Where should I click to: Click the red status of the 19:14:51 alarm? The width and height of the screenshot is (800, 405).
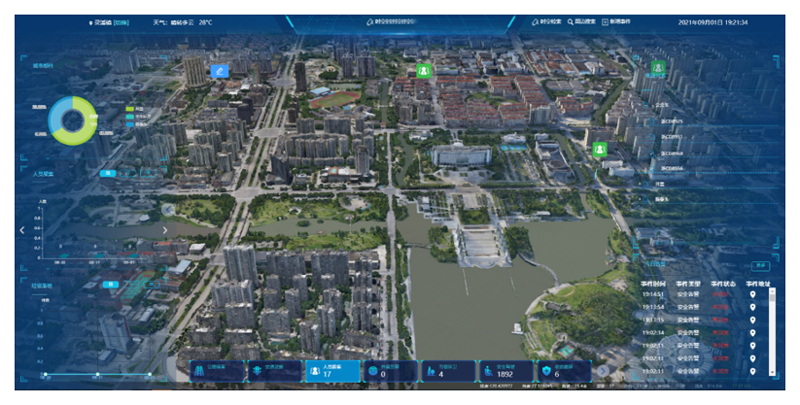(x=721, y=294)
